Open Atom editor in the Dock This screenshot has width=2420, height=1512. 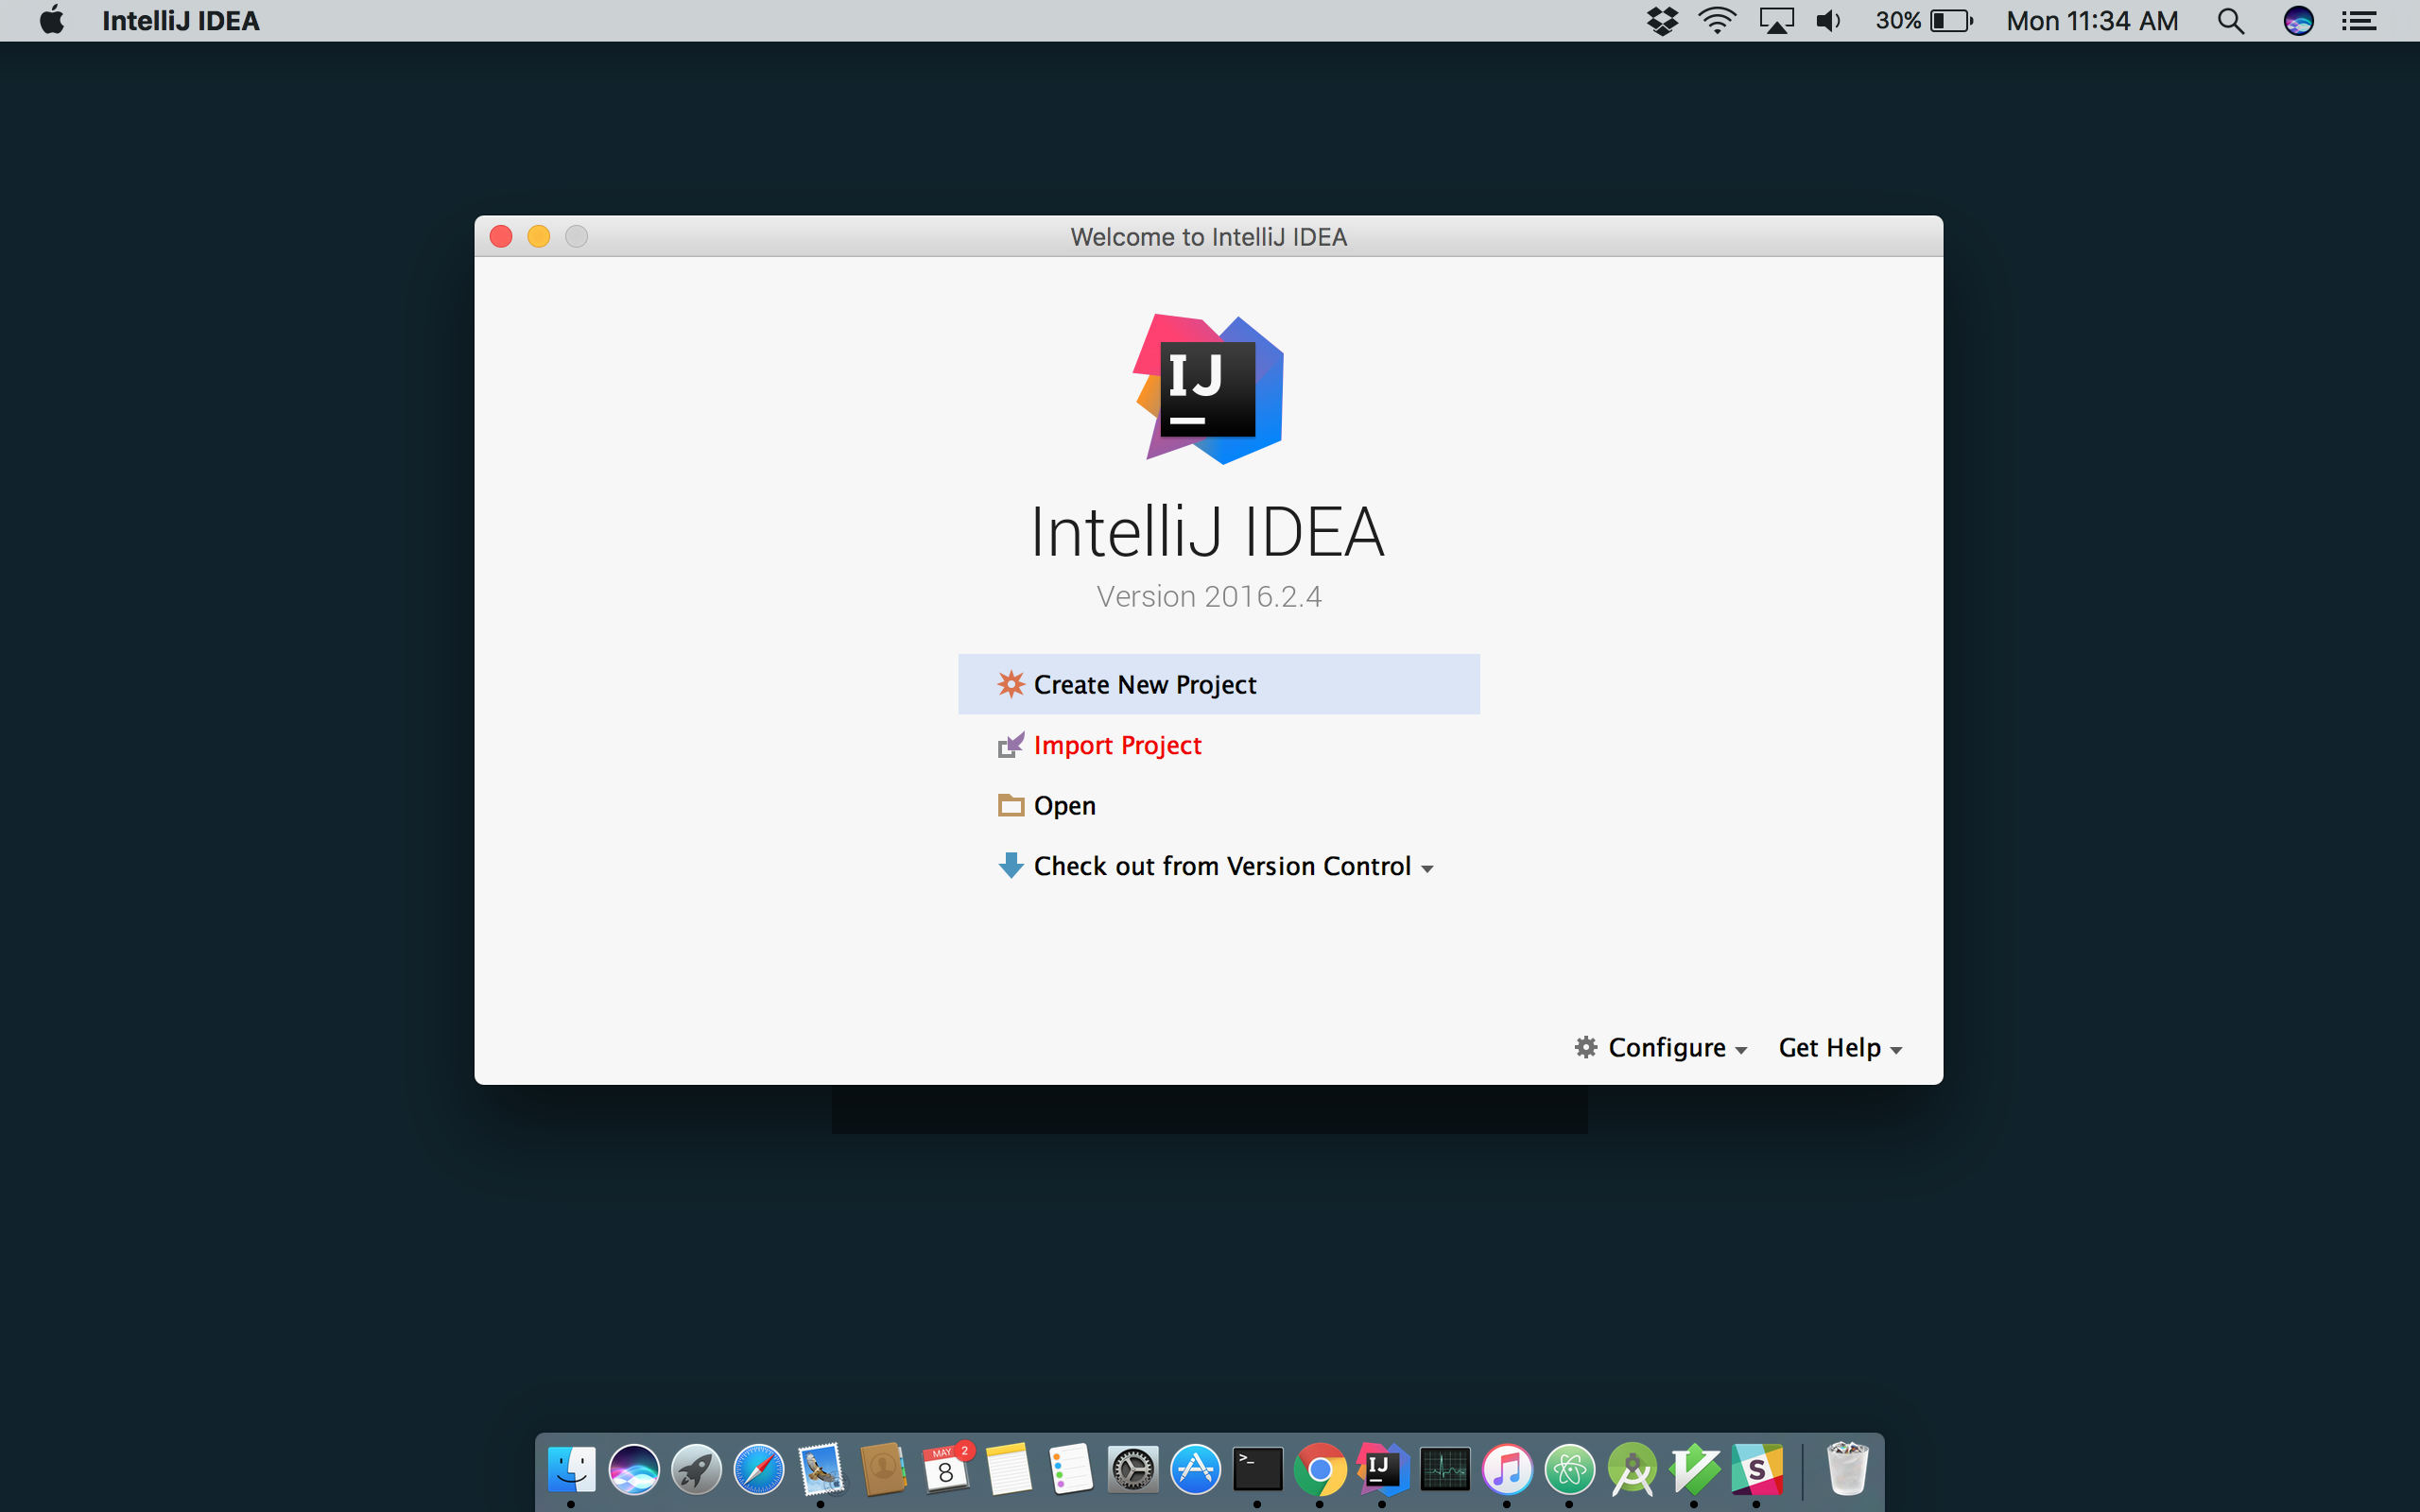coord(1569,1469)
